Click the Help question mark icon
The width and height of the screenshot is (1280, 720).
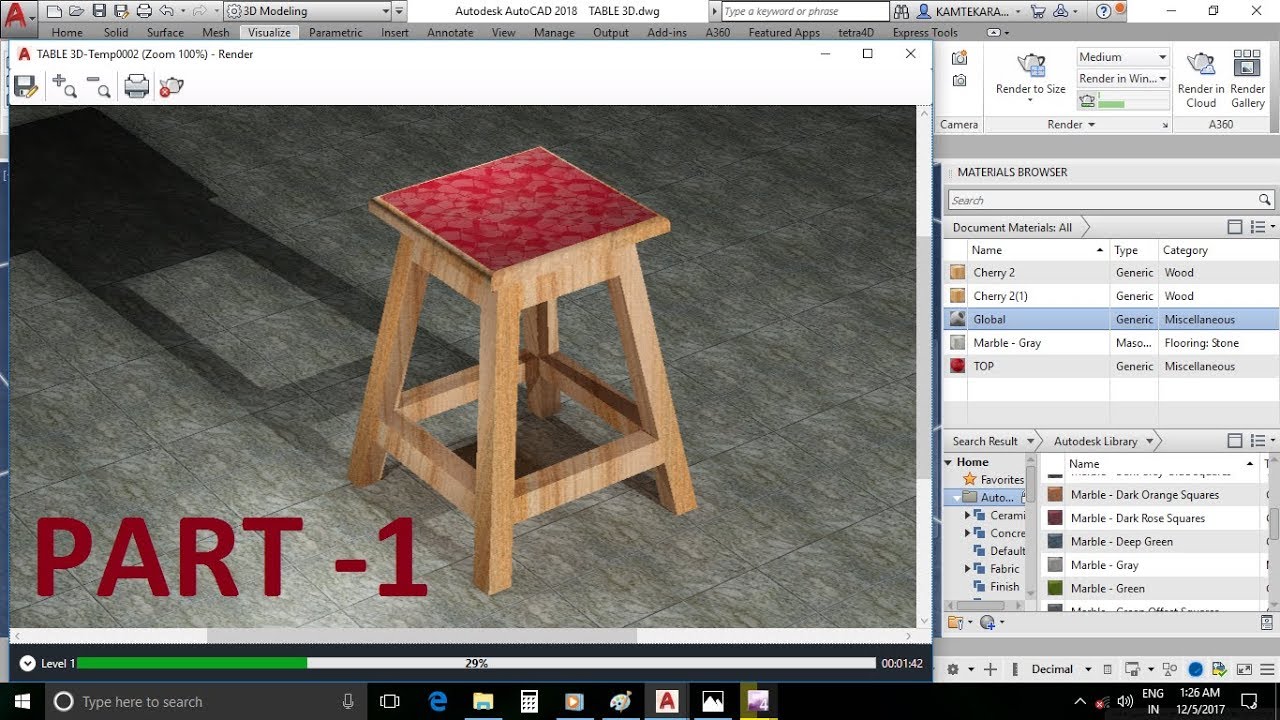[x=1103, y=11]
